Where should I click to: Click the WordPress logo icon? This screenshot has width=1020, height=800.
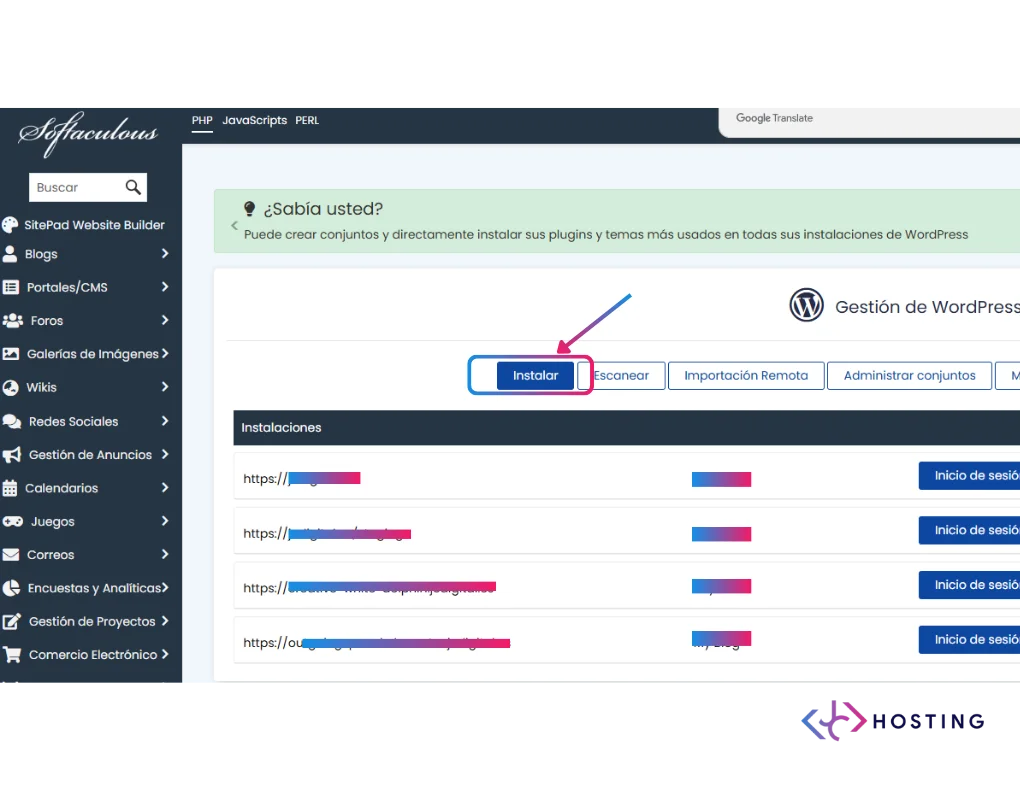(x=806, y=305)
